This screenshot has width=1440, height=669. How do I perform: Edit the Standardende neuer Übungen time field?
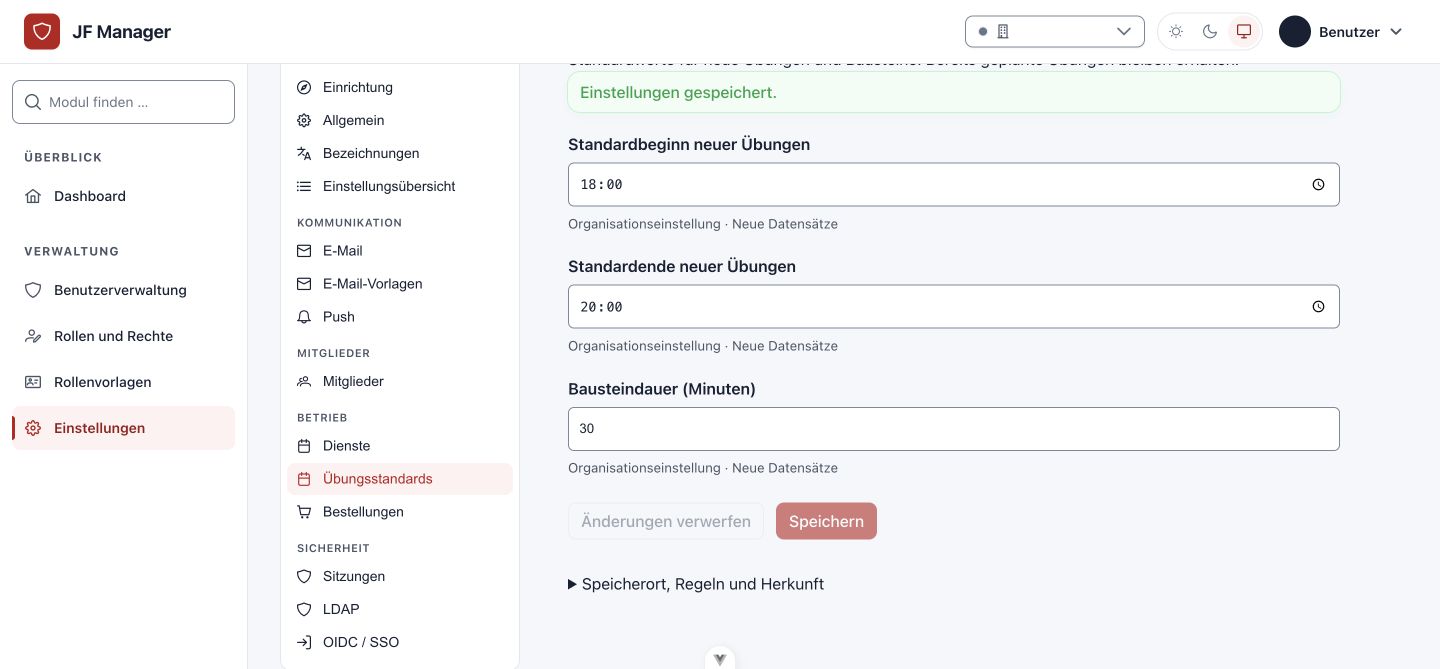point(953,307)
